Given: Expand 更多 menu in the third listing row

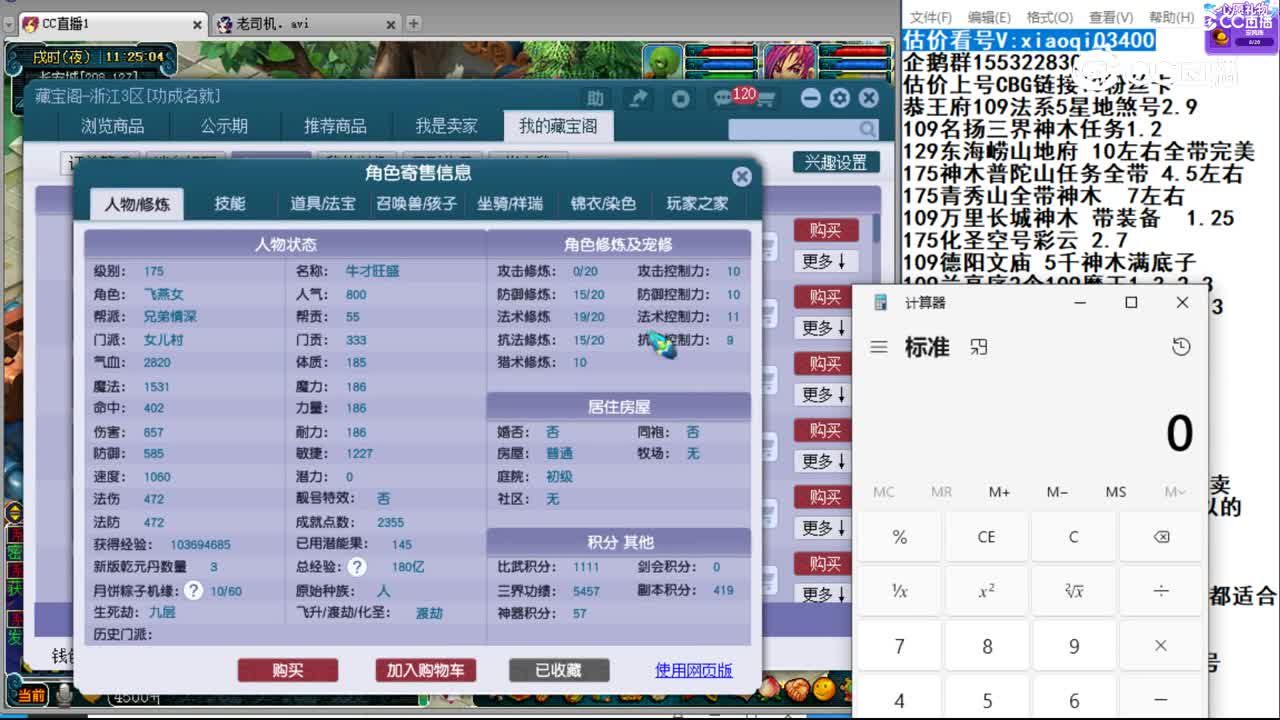Looking at the screenshot, I should tap(824, 395).
